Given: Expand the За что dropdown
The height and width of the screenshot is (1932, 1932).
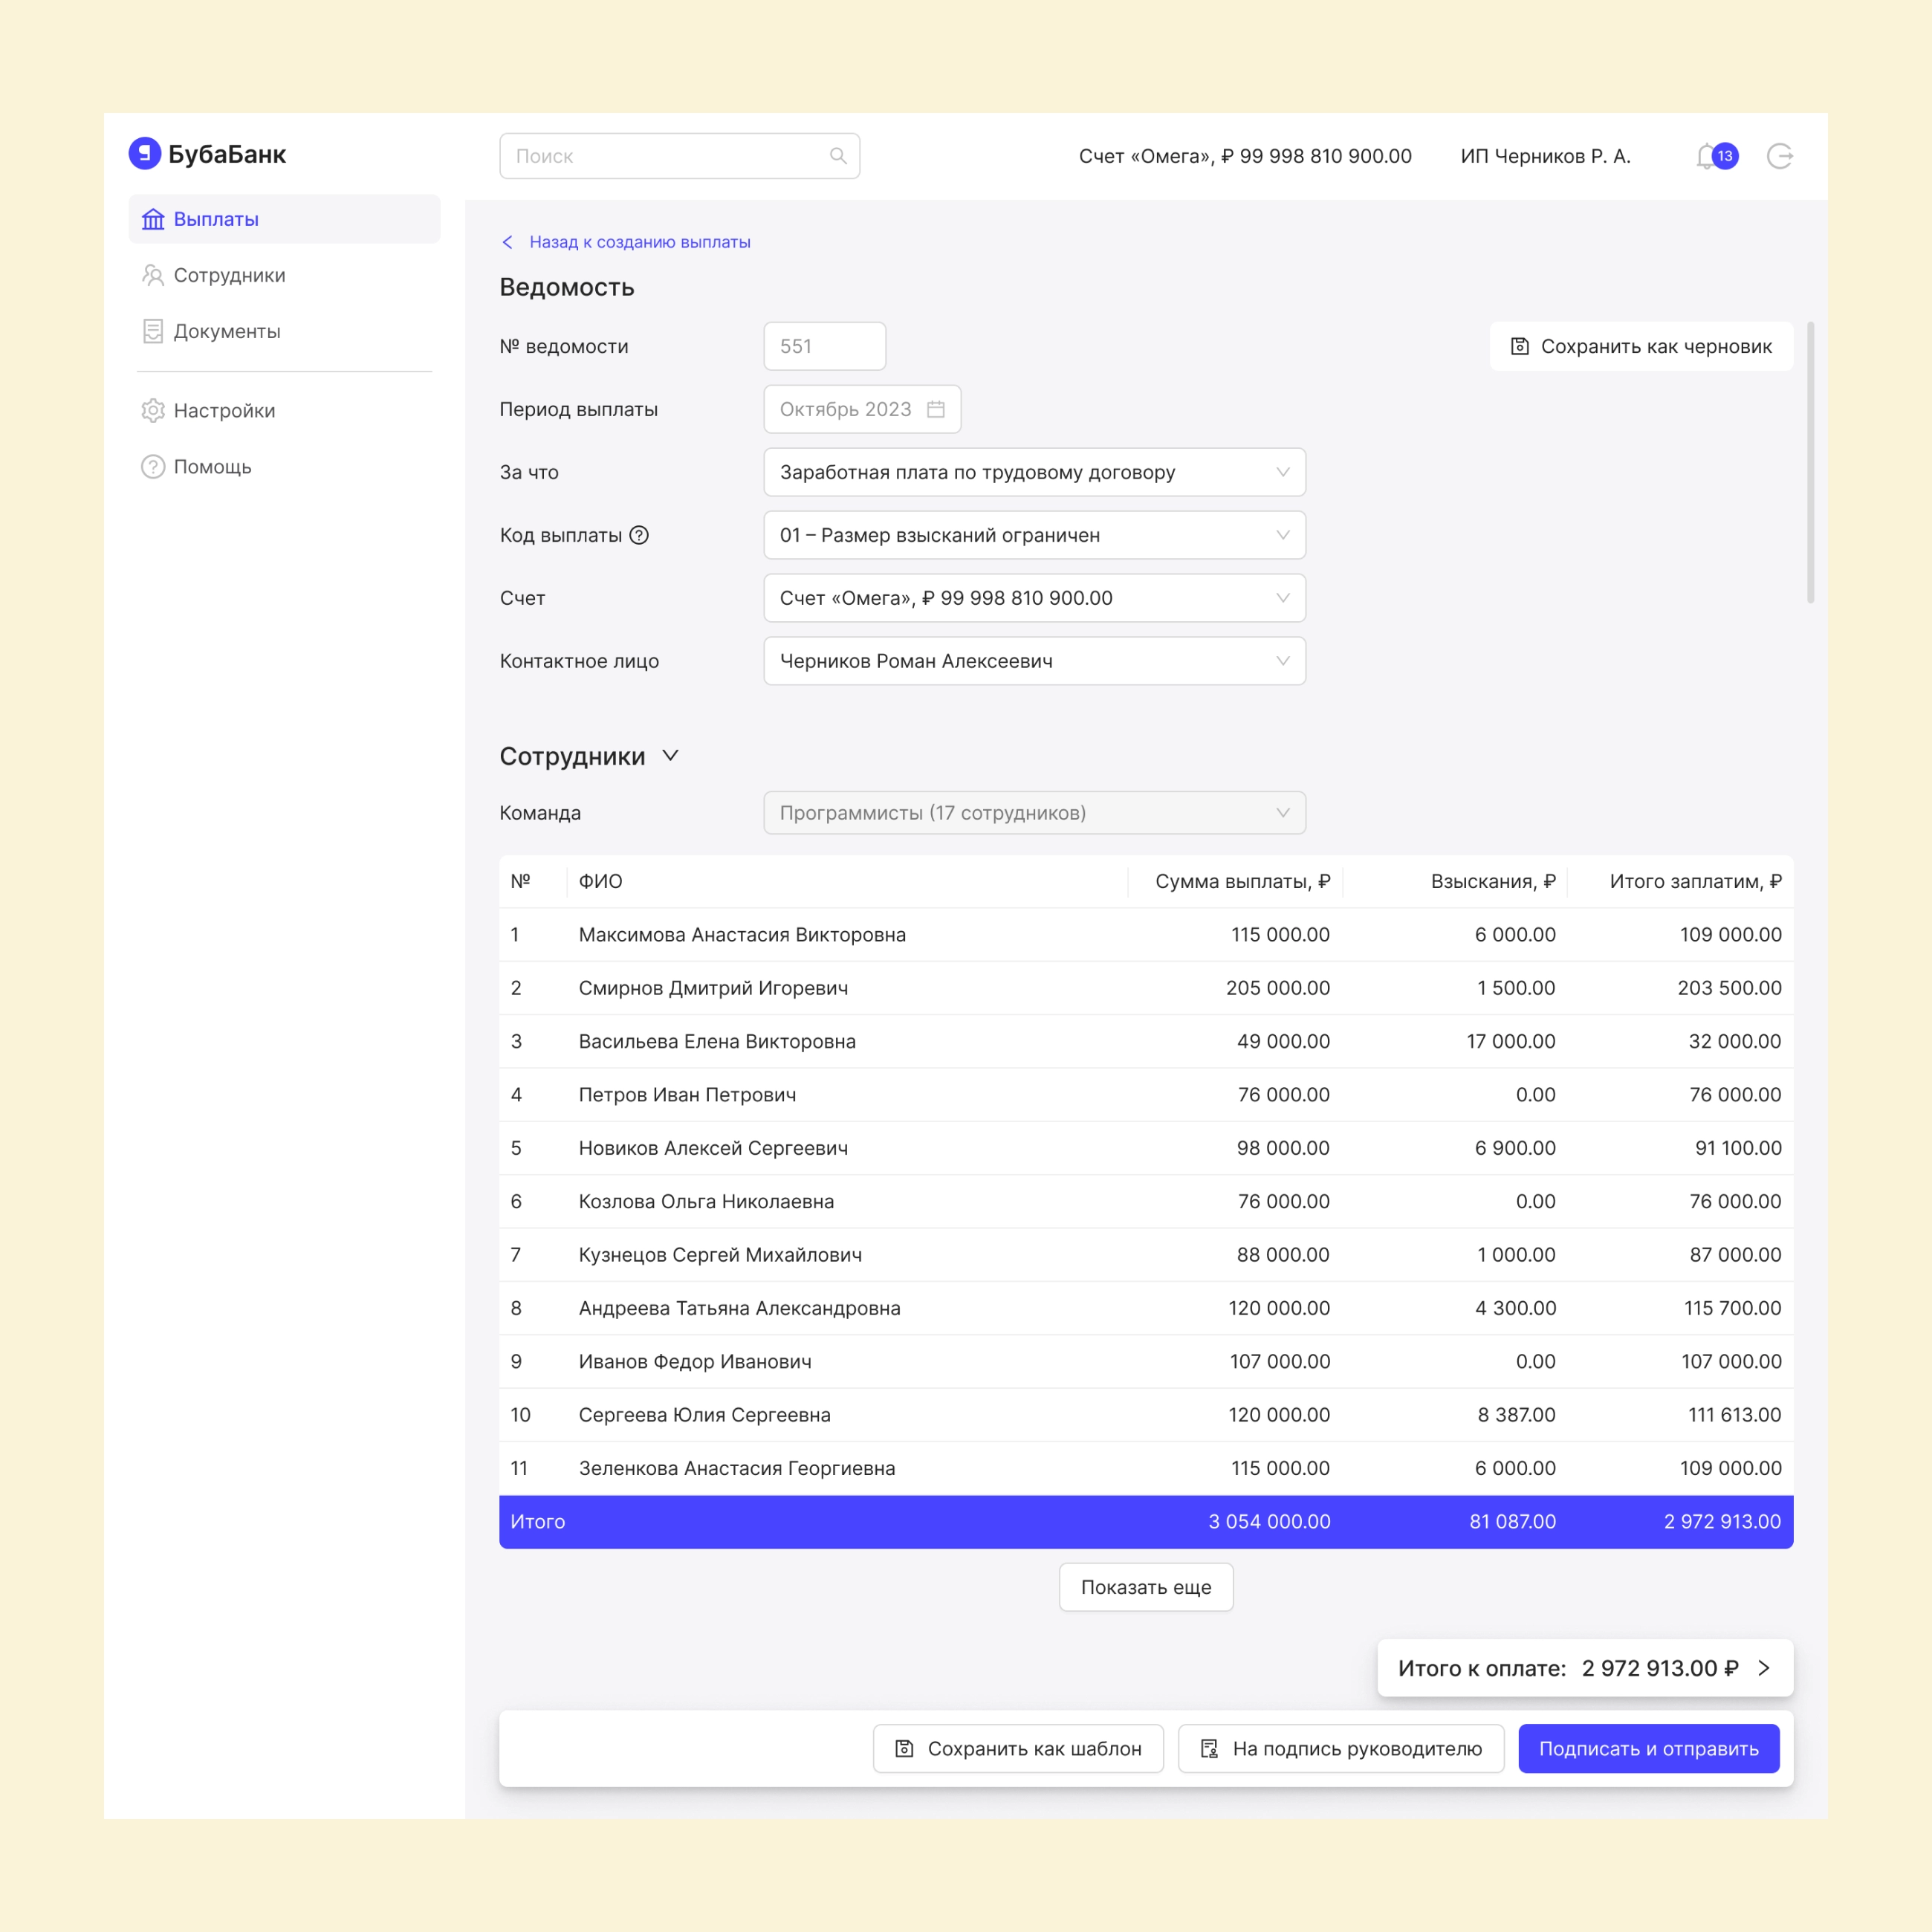Looking at the screenshot, I should [x=1035, y=472].
